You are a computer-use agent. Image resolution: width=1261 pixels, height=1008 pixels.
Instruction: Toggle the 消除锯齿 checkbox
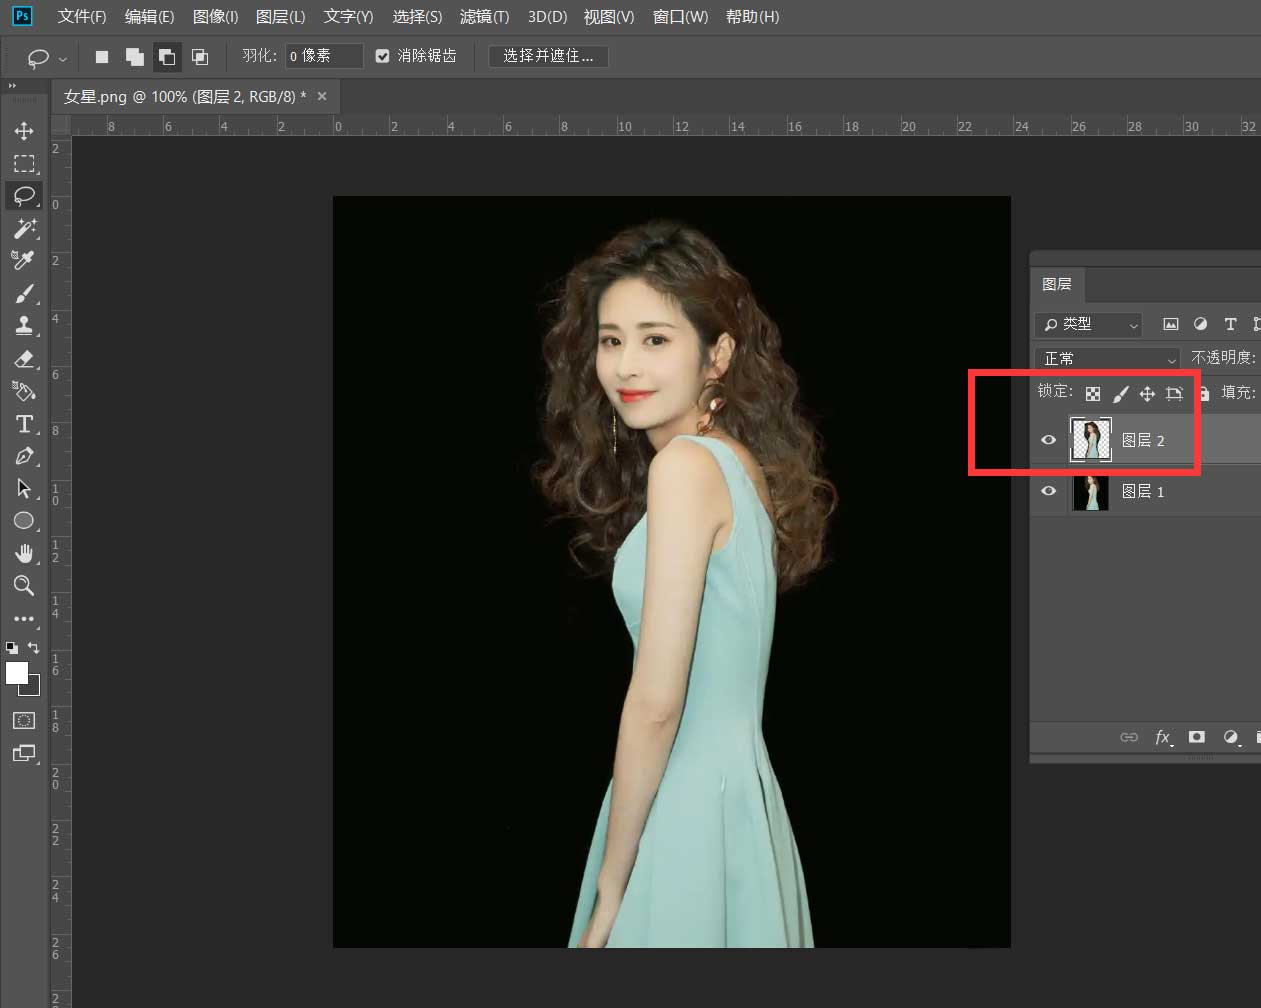click(x=382, y=56)
